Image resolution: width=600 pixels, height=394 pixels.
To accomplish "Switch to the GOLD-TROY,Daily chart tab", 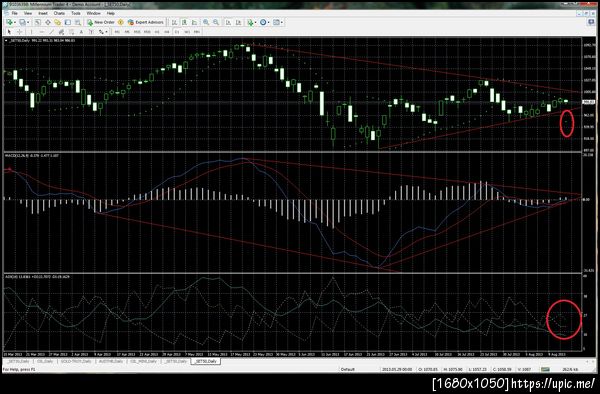I will point(76,361).
